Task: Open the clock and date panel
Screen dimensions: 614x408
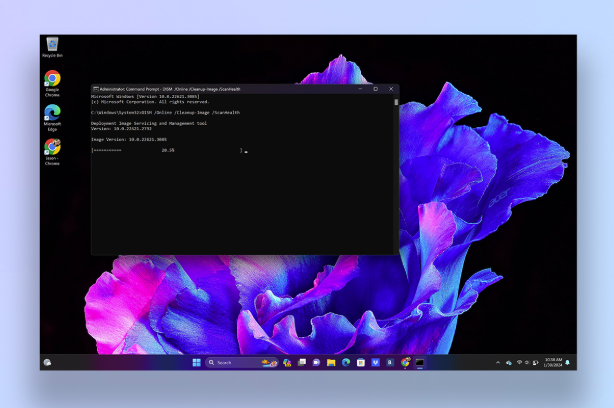Action: (x=553, y=362)
